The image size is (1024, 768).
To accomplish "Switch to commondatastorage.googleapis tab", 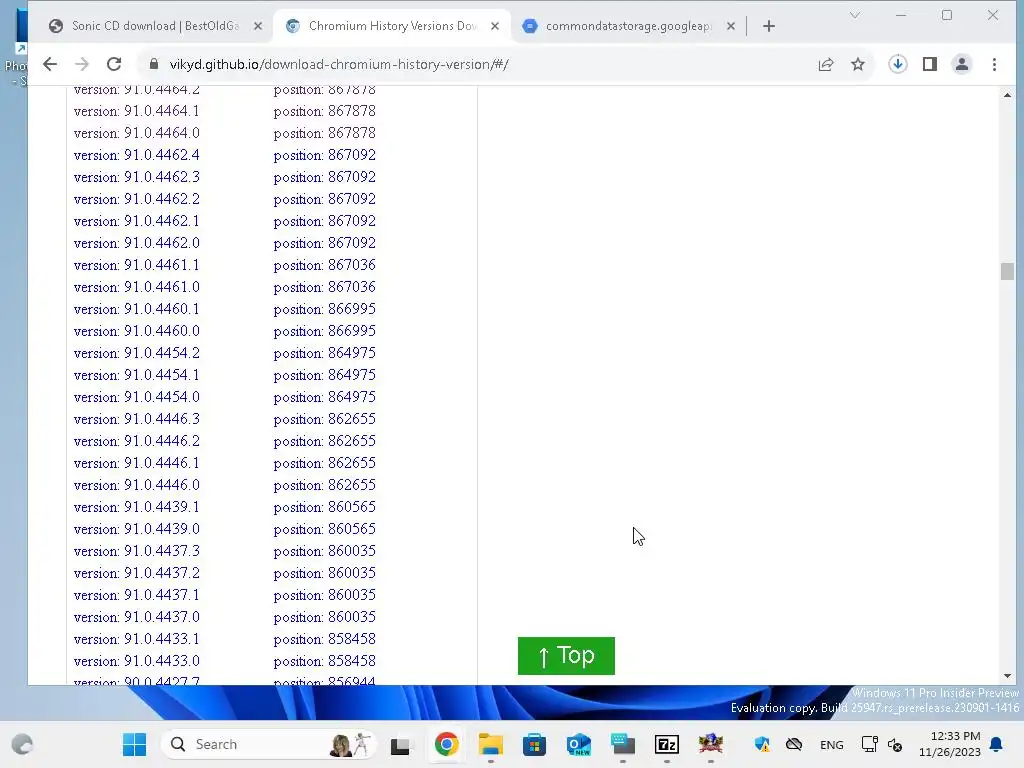I will coord(628,26).
